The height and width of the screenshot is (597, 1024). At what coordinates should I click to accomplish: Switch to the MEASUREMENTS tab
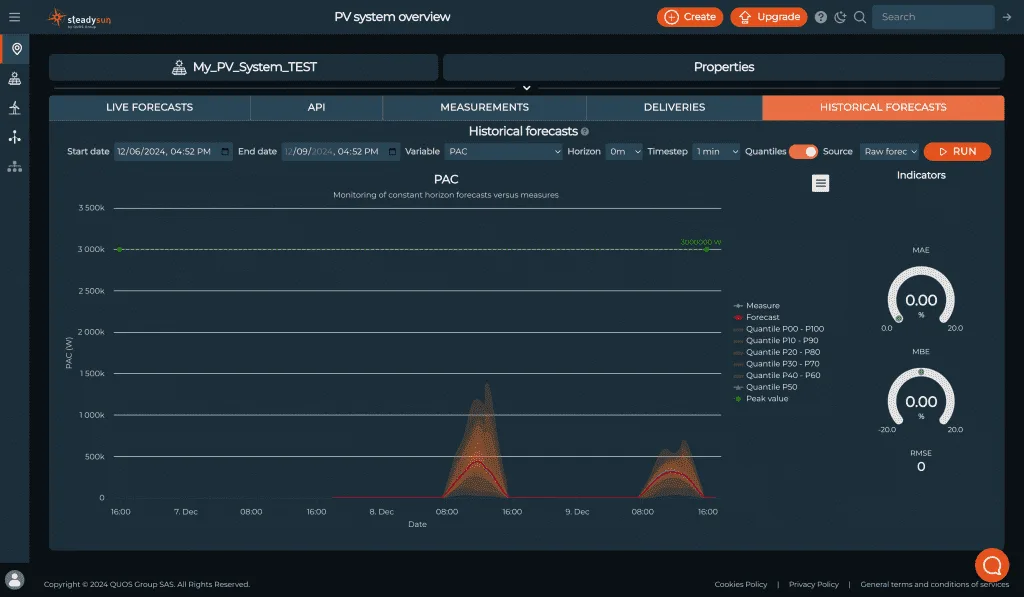(484, 107)
